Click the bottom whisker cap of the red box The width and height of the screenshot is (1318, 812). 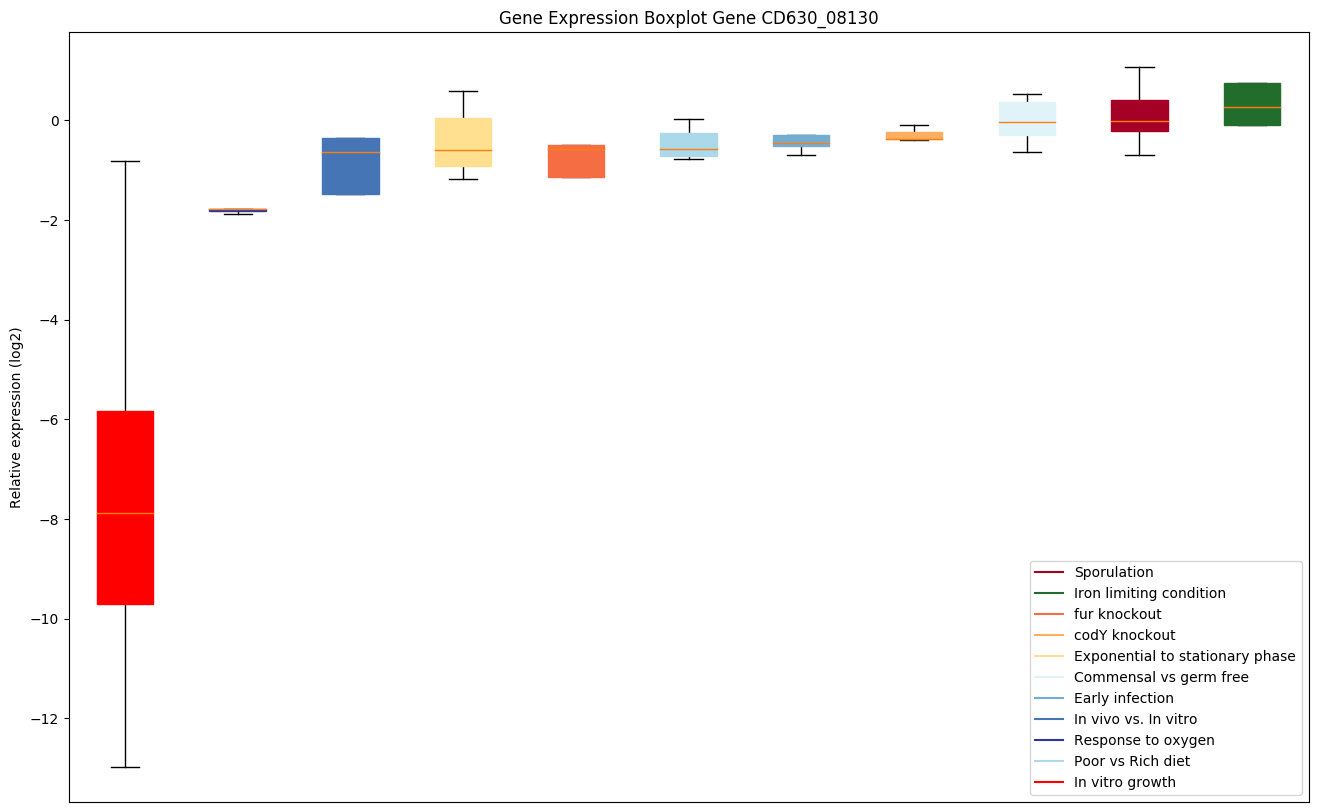(x=125, y=767)
